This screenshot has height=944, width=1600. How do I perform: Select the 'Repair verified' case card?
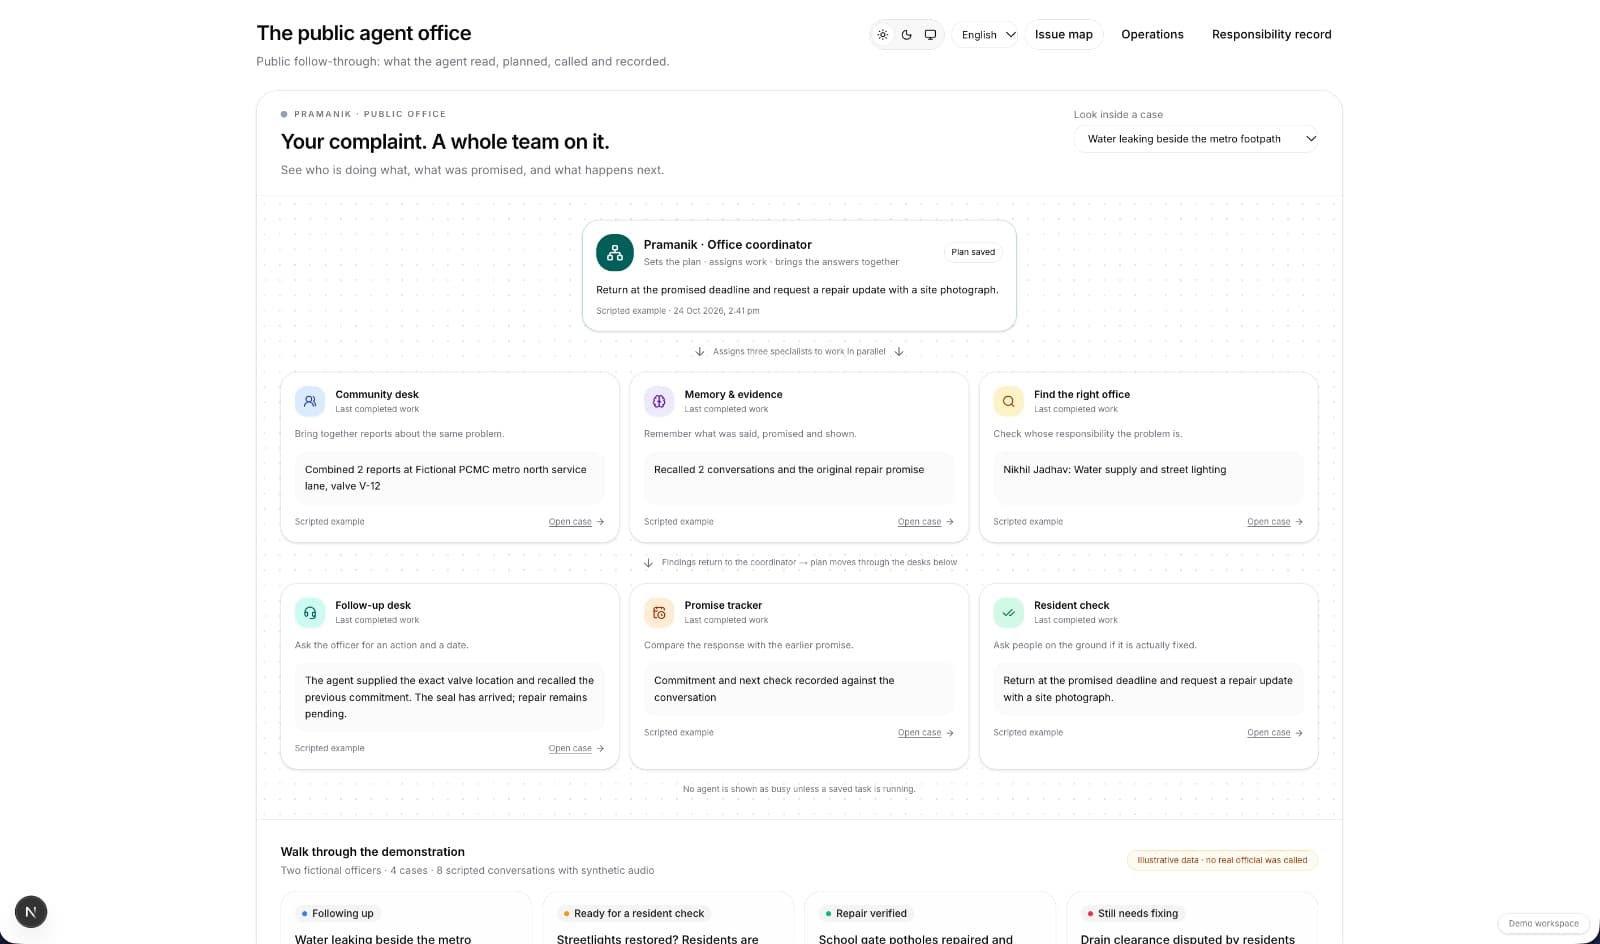click(930, 918)
